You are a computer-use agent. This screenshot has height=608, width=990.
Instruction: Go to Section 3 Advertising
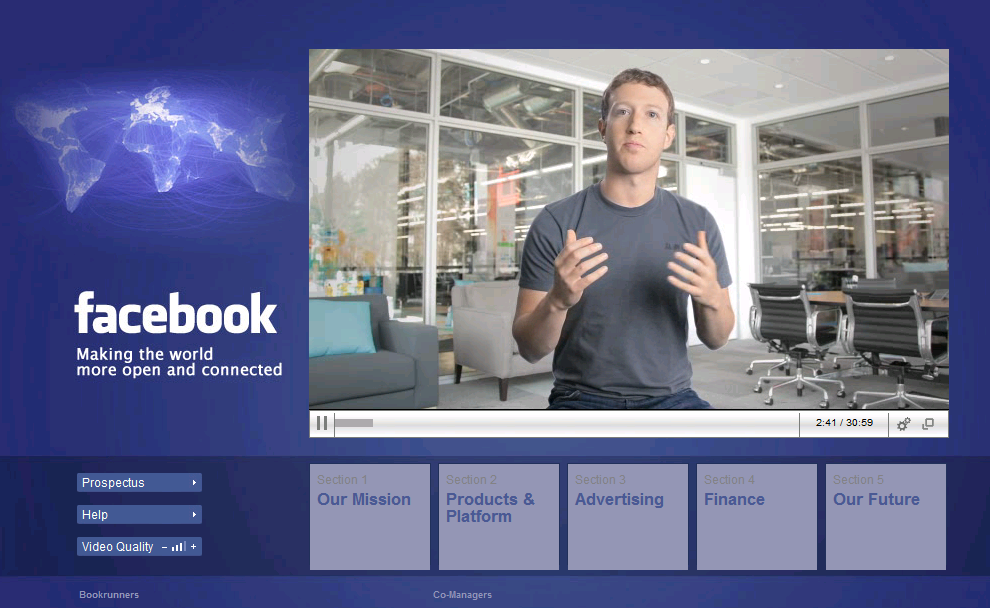[x=627, y=516]
